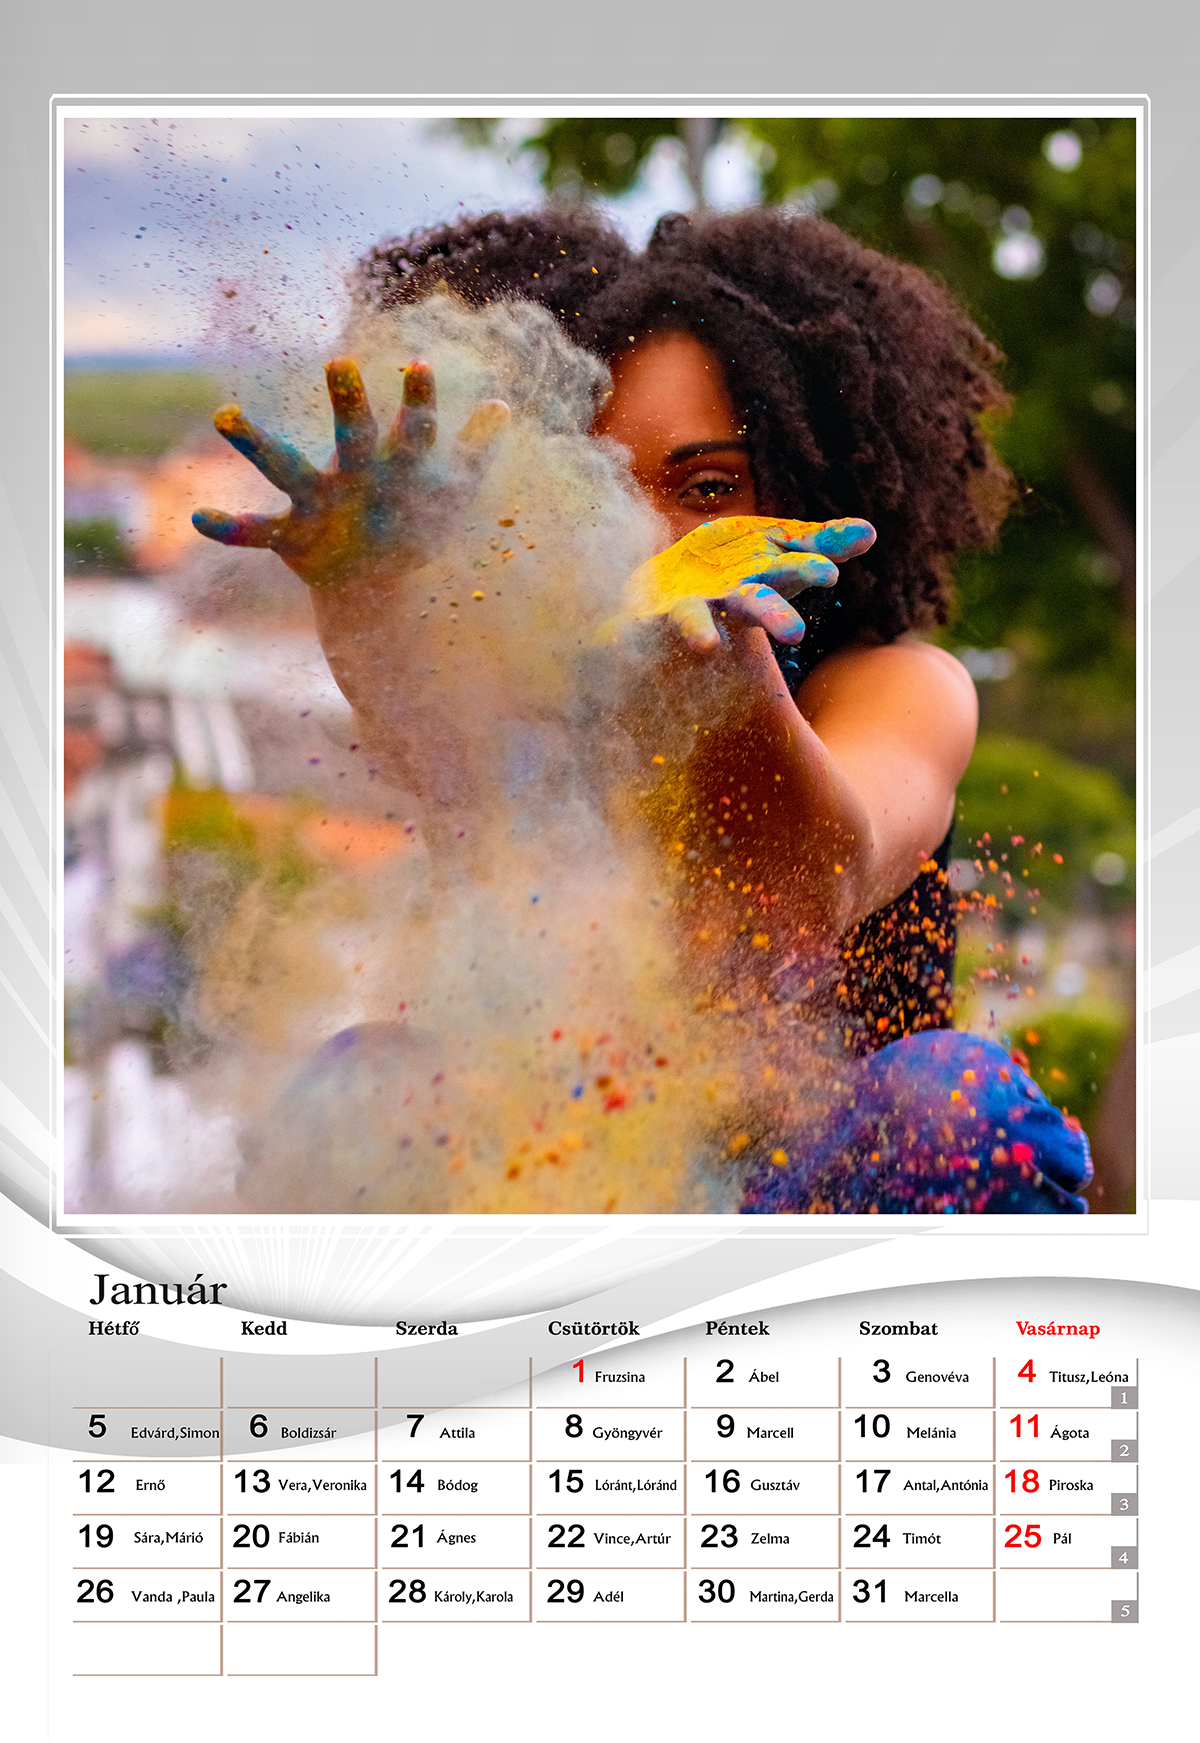Click the Január month title
Viewport: 1200px width, 1743px height.
click(x=158, y=1290)
